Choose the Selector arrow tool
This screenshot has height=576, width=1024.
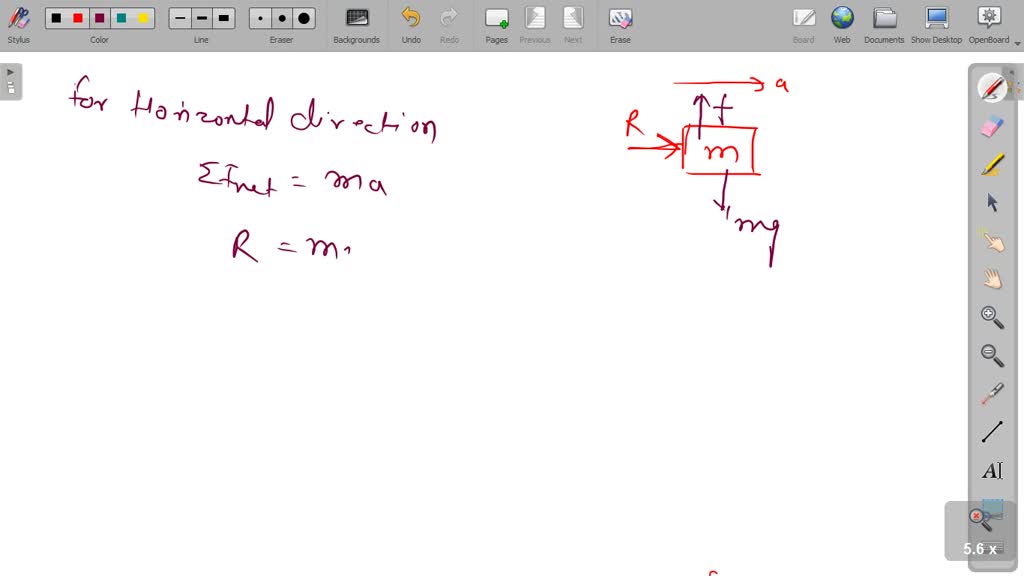[991, 202]
